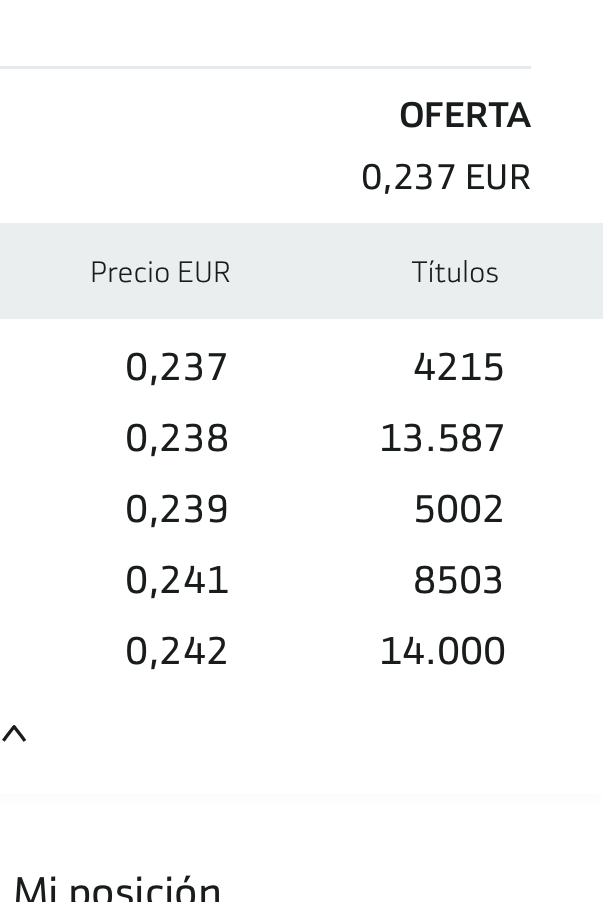Click the 13.587 titles amount
Screen dimensions: 603x902
pos(442,438)
